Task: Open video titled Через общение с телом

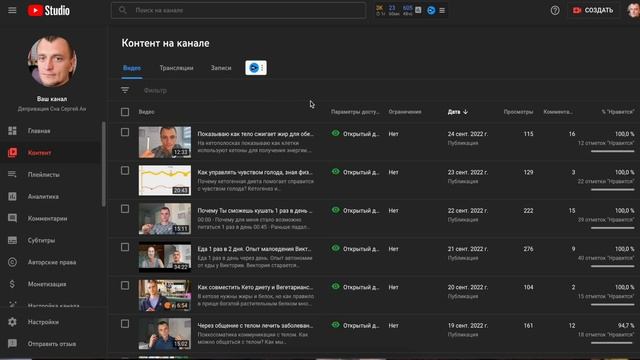Action: [x=256, y=325]
